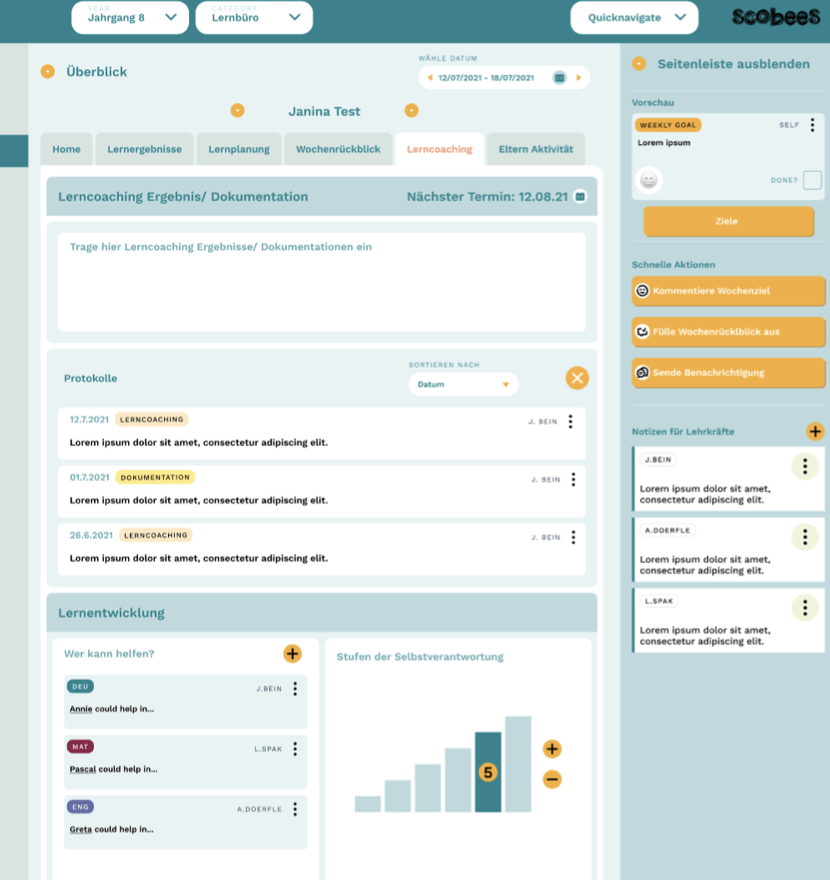Open options menu for J.BEIN teacher note

805,466
